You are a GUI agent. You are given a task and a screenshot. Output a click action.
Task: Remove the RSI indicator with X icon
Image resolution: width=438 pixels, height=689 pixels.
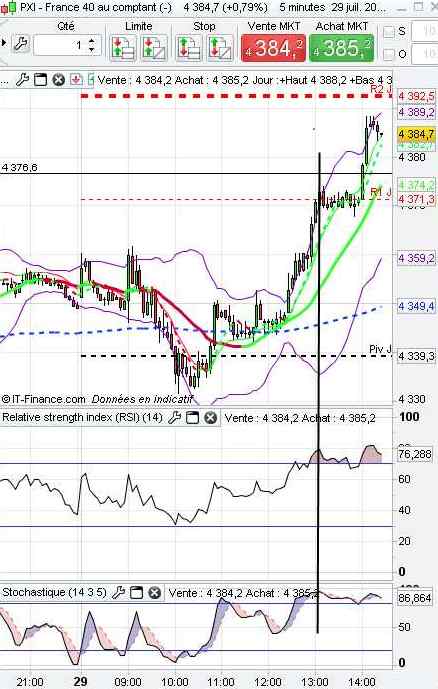pyautogui.click(x=211, y=417)
